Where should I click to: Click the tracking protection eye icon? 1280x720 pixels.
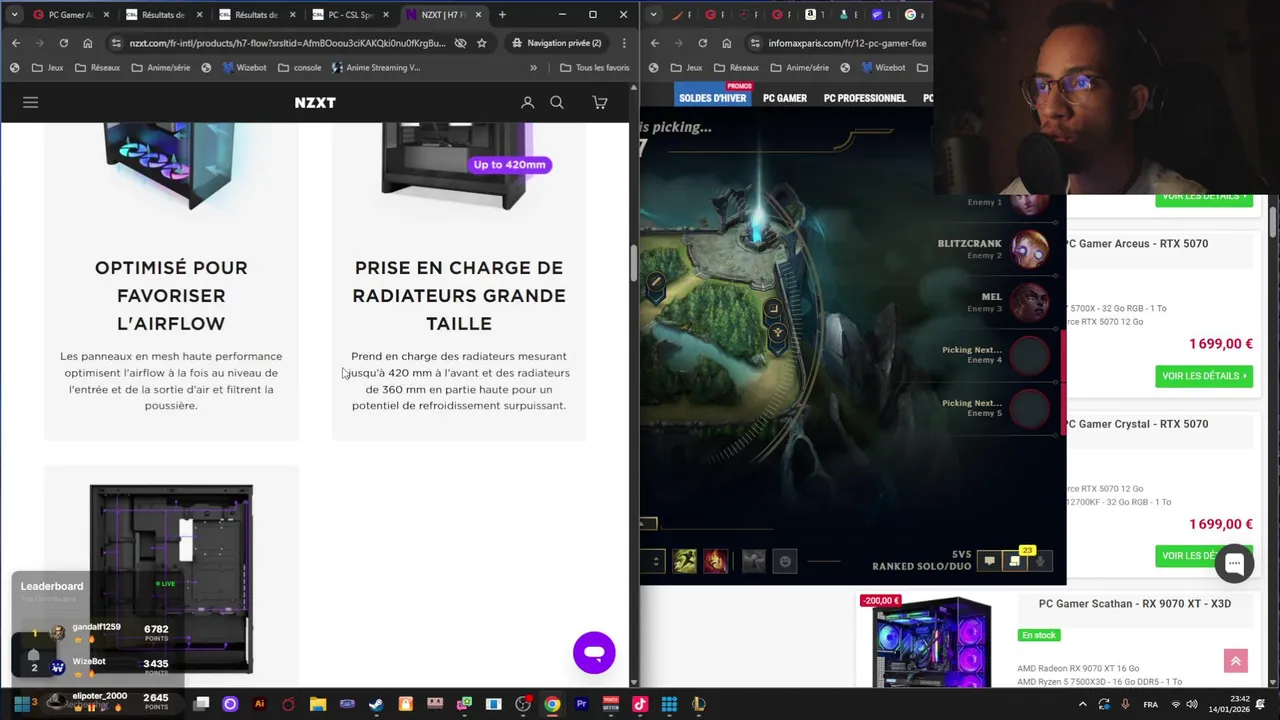point(460,43)
